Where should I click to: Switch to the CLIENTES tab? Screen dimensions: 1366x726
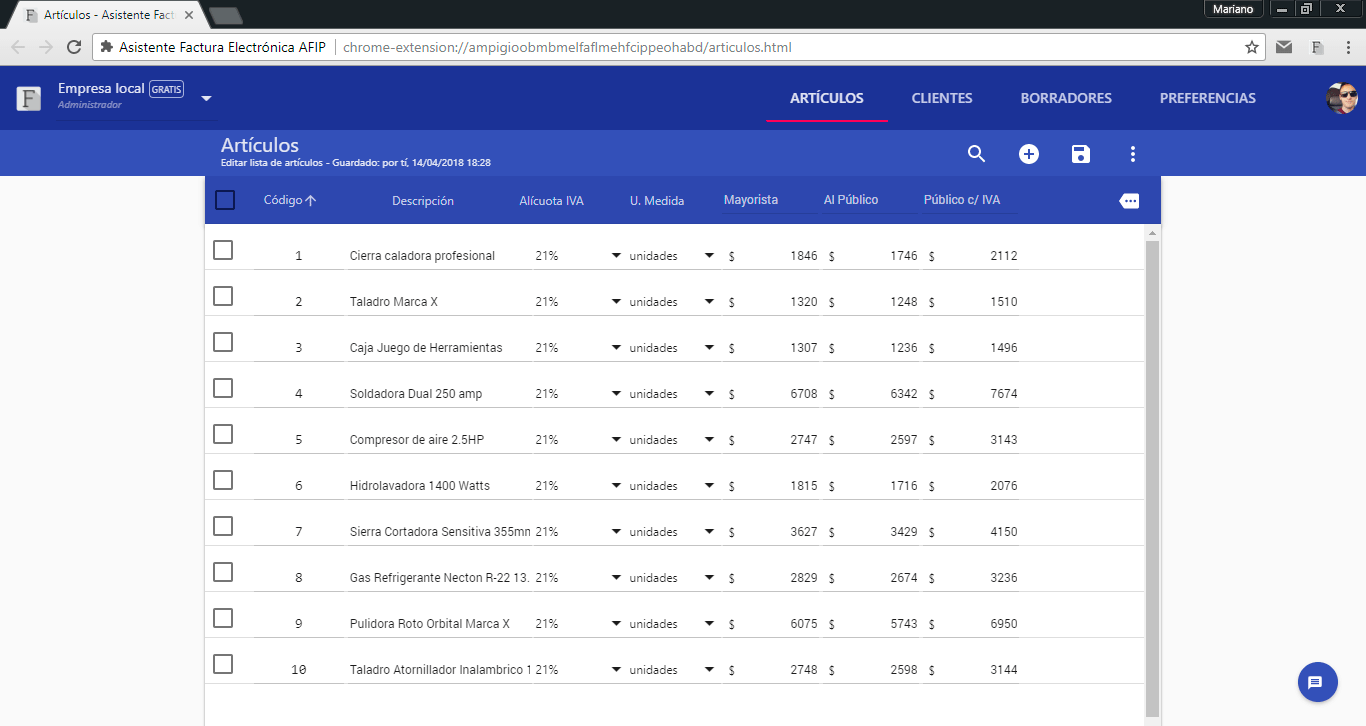point(941,98)
